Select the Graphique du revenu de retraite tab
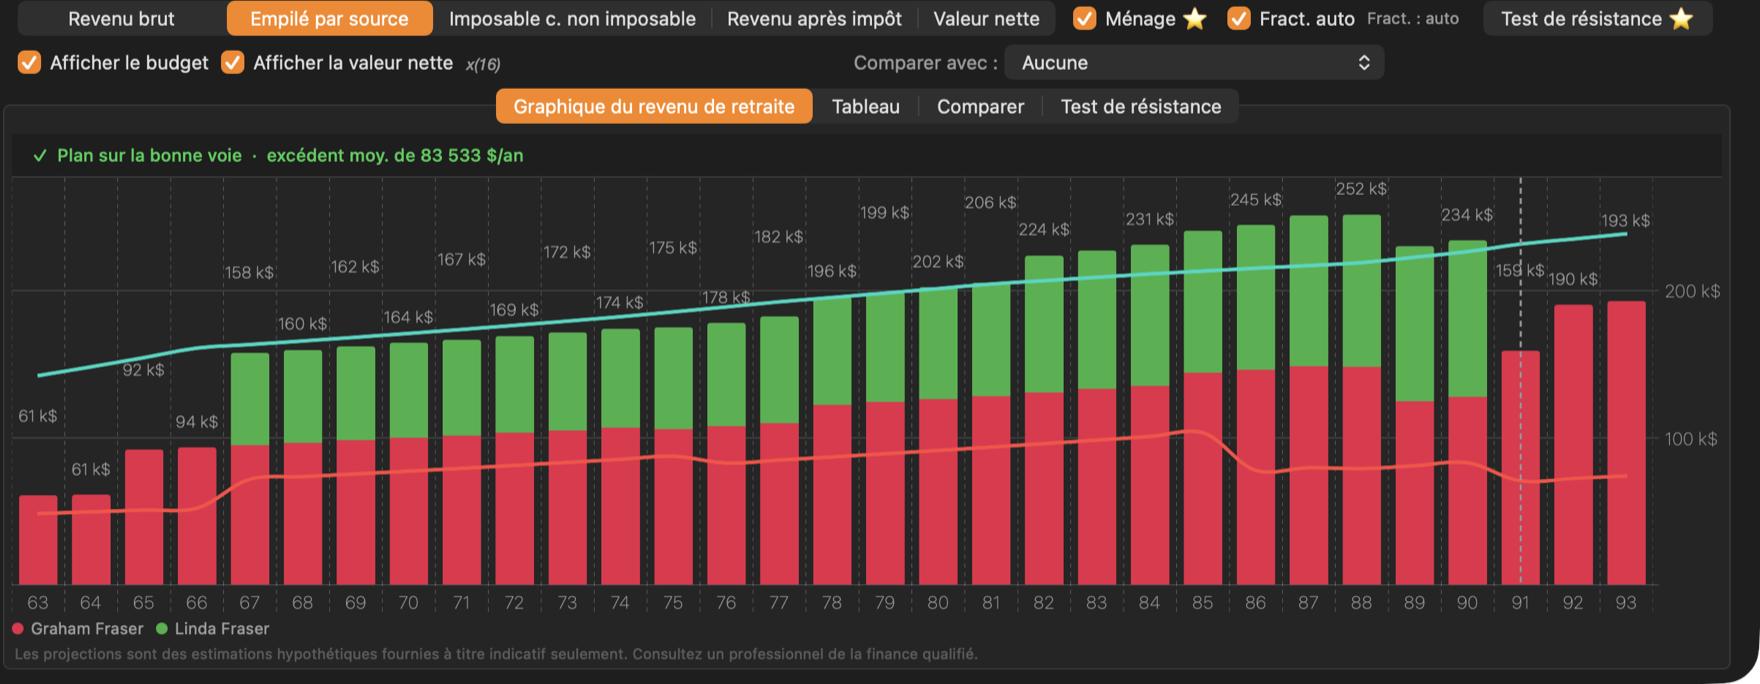 [x=654, y=106]
